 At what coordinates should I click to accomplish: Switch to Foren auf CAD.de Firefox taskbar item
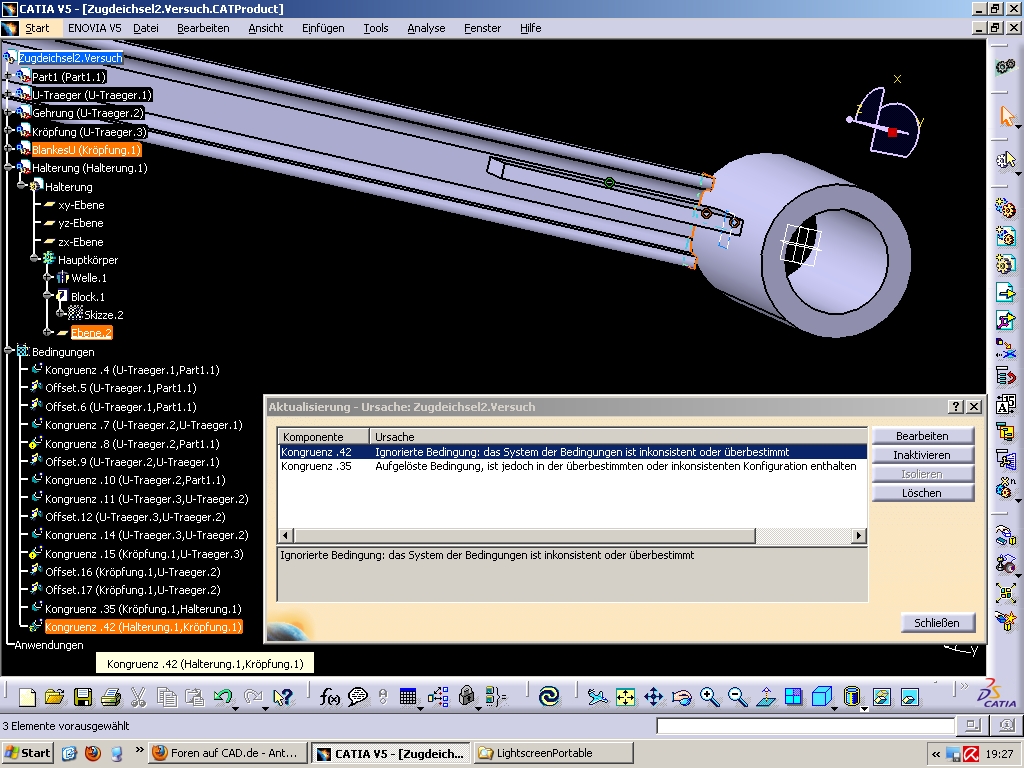227,753
